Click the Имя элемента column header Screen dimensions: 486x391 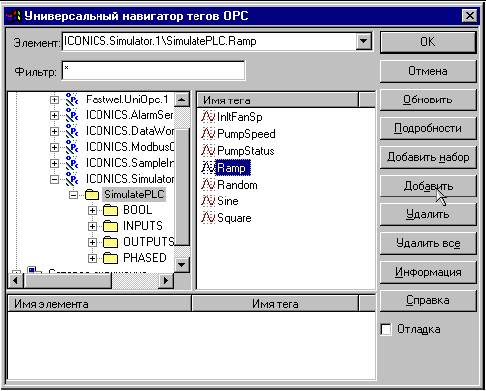point(99,304)
